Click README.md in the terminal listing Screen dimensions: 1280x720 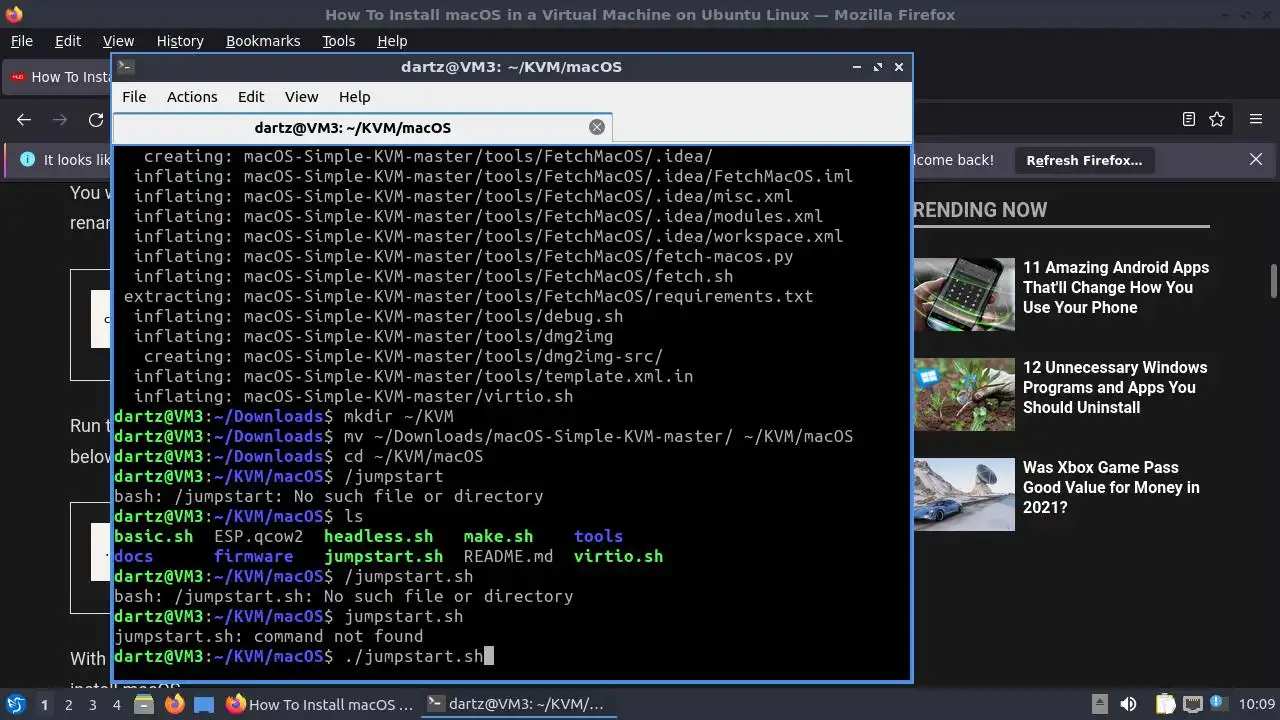[508, 556]
